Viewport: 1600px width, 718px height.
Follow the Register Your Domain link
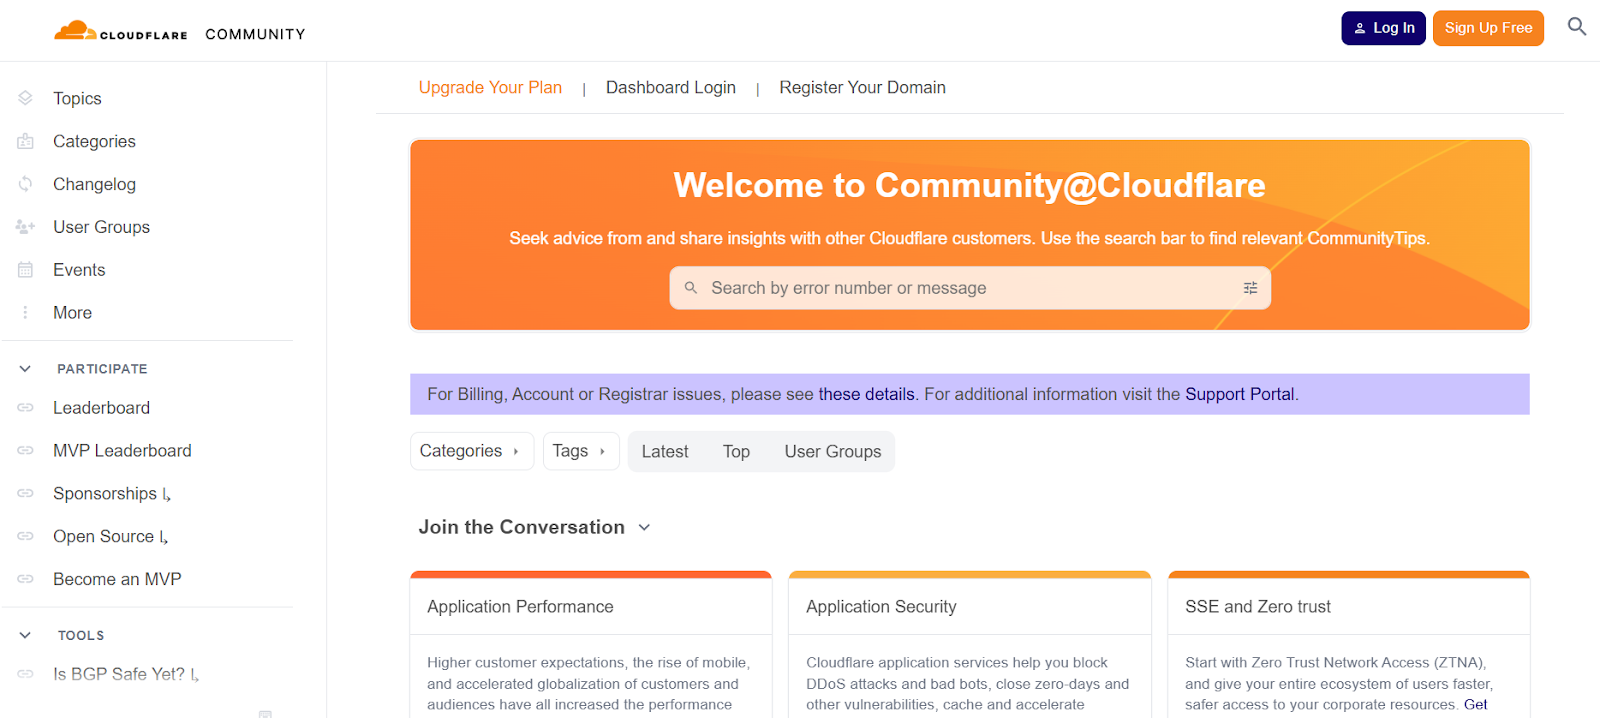pos(862,88)
